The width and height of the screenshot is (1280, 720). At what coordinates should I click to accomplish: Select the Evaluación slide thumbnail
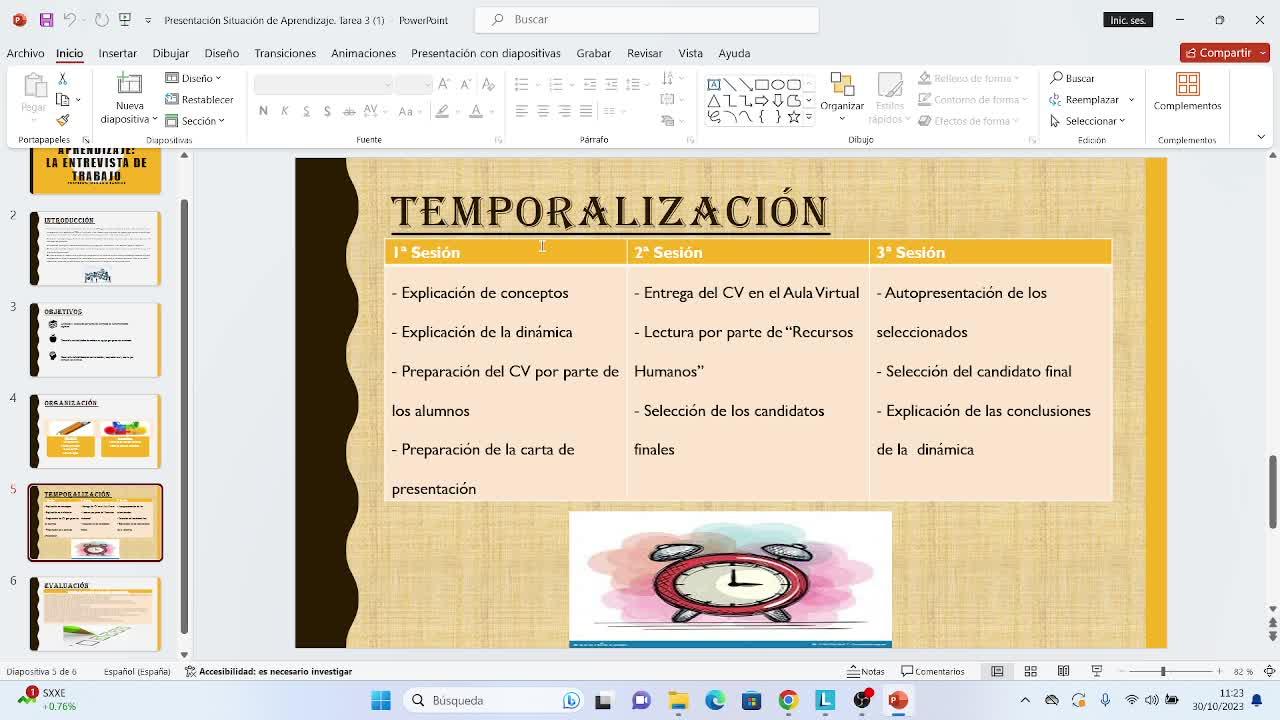point(95,614)
